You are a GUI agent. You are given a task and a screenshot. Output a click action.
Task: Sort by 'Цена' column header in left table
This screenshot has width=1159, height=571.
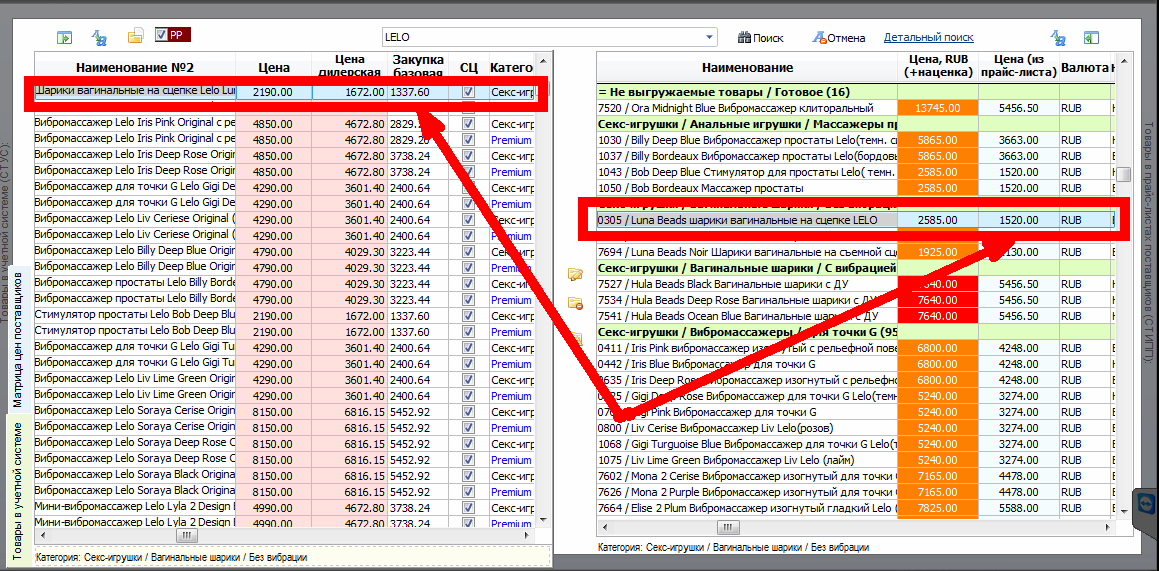pyautogui.click(x=273, y=67)
